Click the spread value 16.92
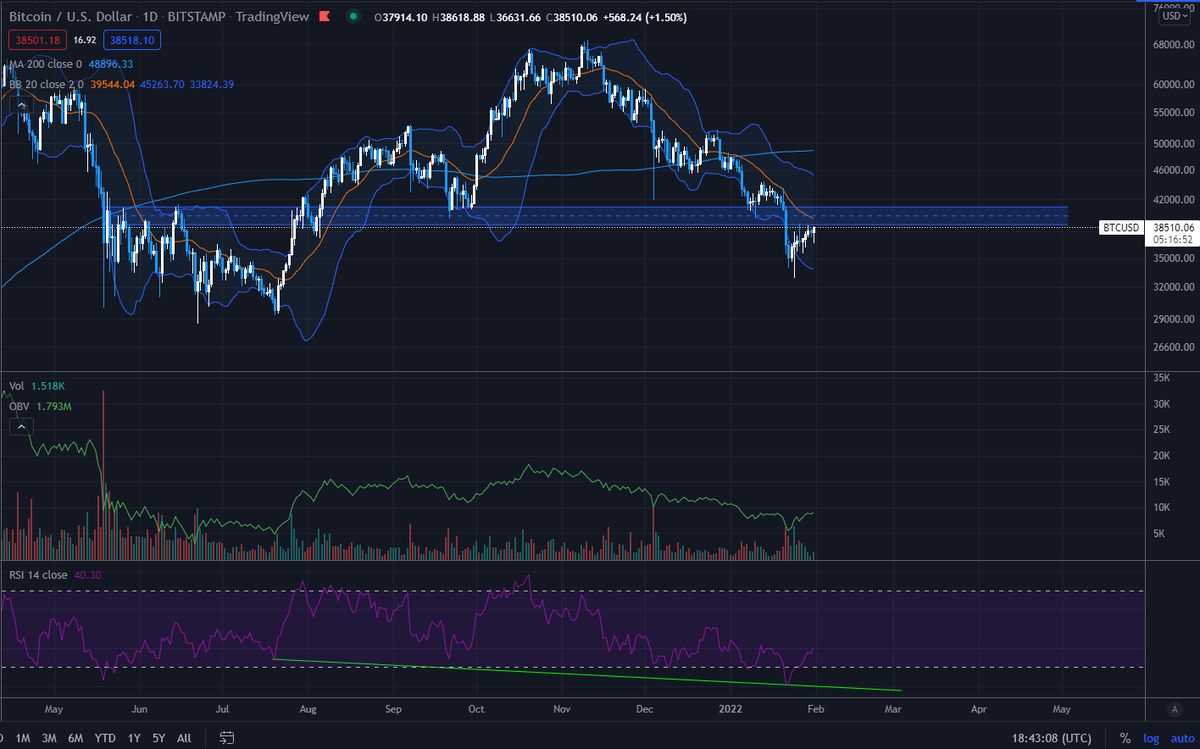Viewport: 1200px width, 749px height. pyautogui.click(x=84, y=40)
